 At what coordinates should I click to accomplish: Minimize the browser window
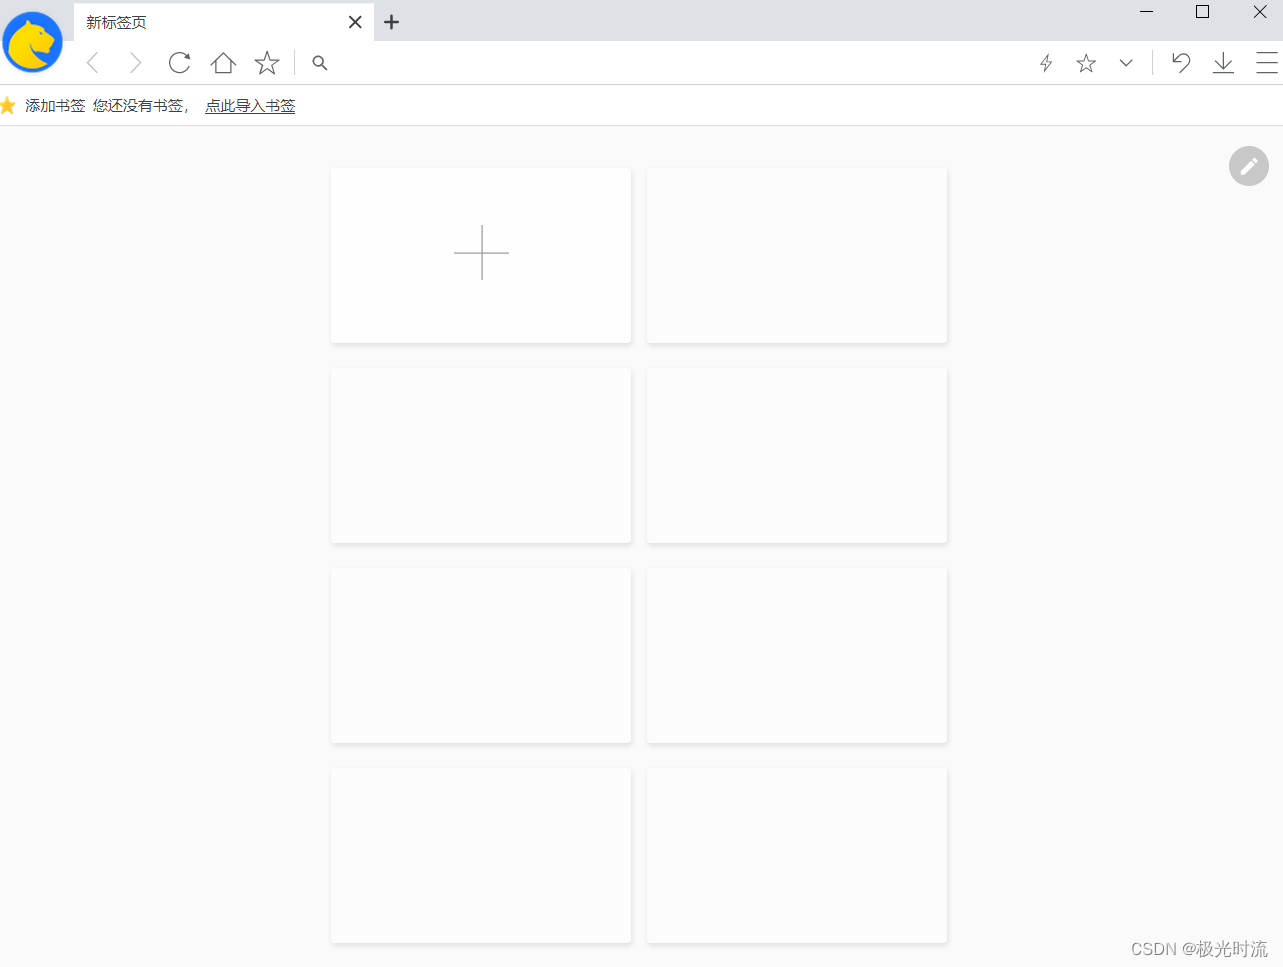tap(1147, 12)
